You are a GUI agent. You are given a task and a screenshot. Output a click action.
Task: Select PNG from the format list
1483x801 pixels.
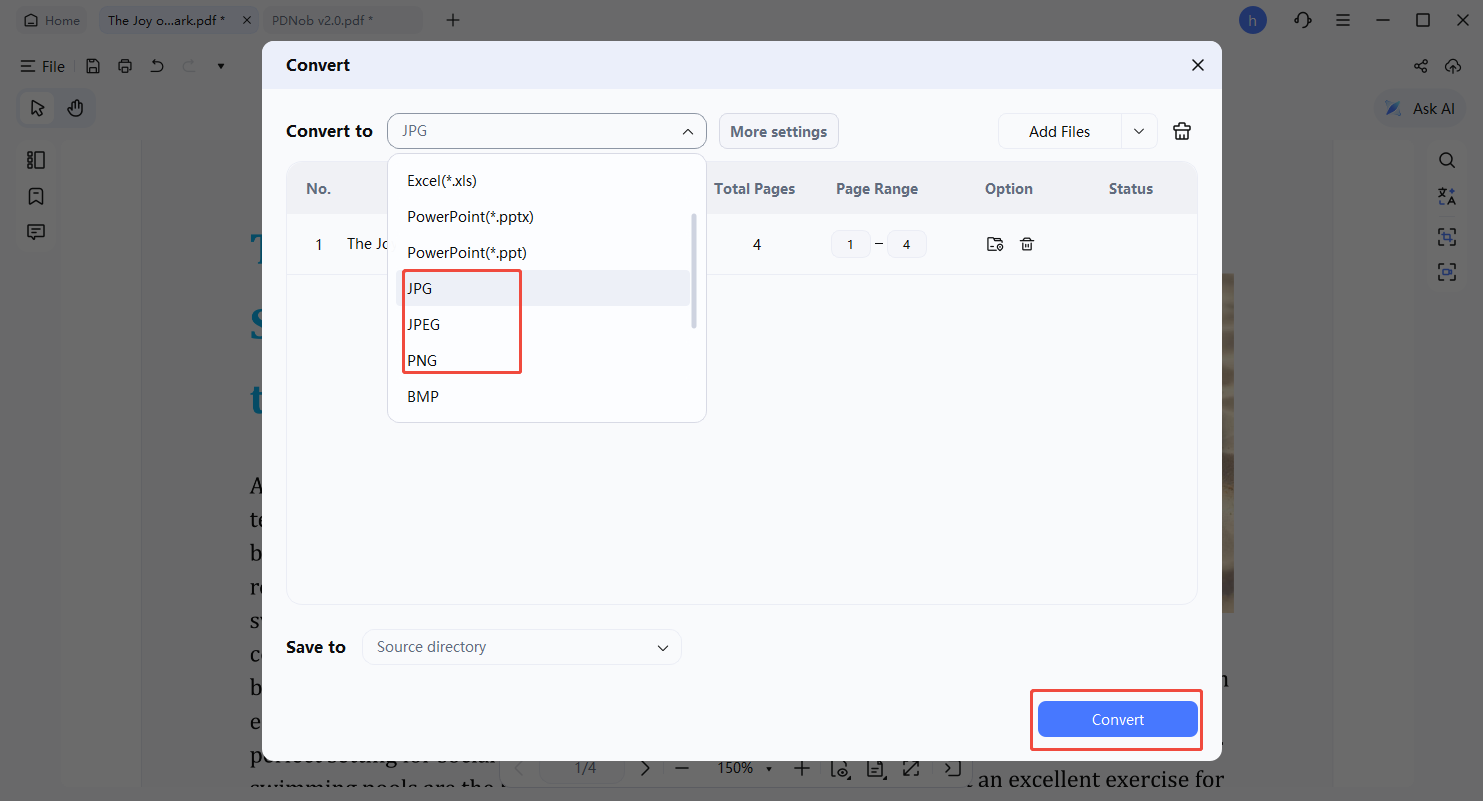pyautogui.click(x=422, y=360)
